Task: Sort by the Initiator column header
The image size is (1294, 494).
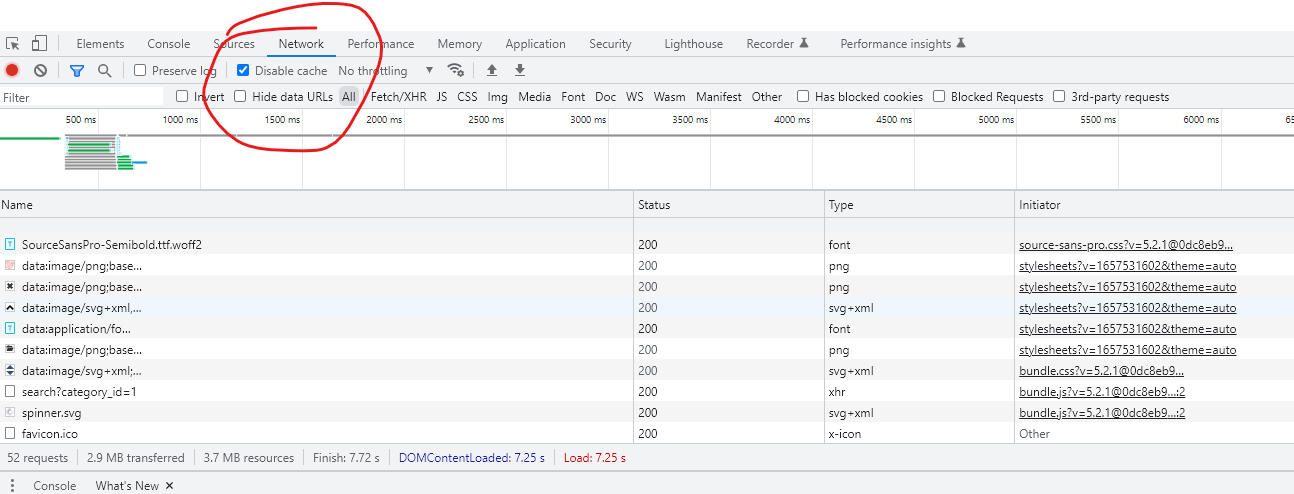Action: (1155, 204)
